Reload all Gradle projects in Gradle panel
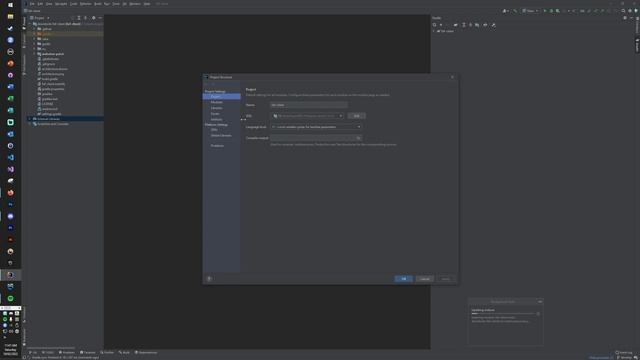 (434, 25)
